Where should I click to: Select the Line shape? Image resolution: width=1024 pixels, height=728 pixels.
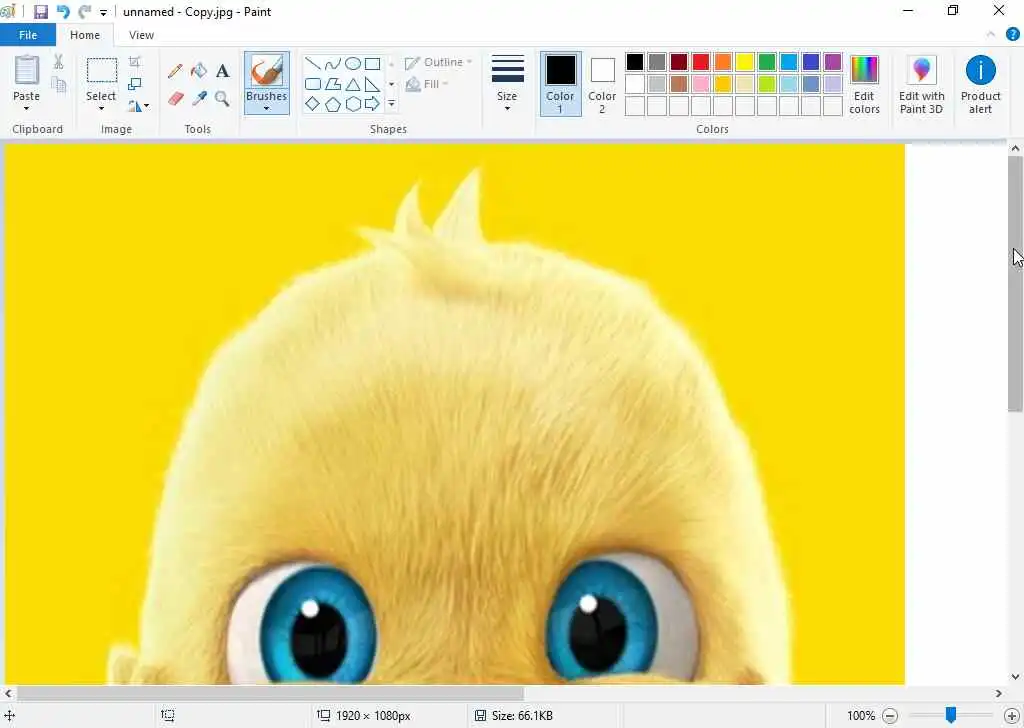pos(313,63)
